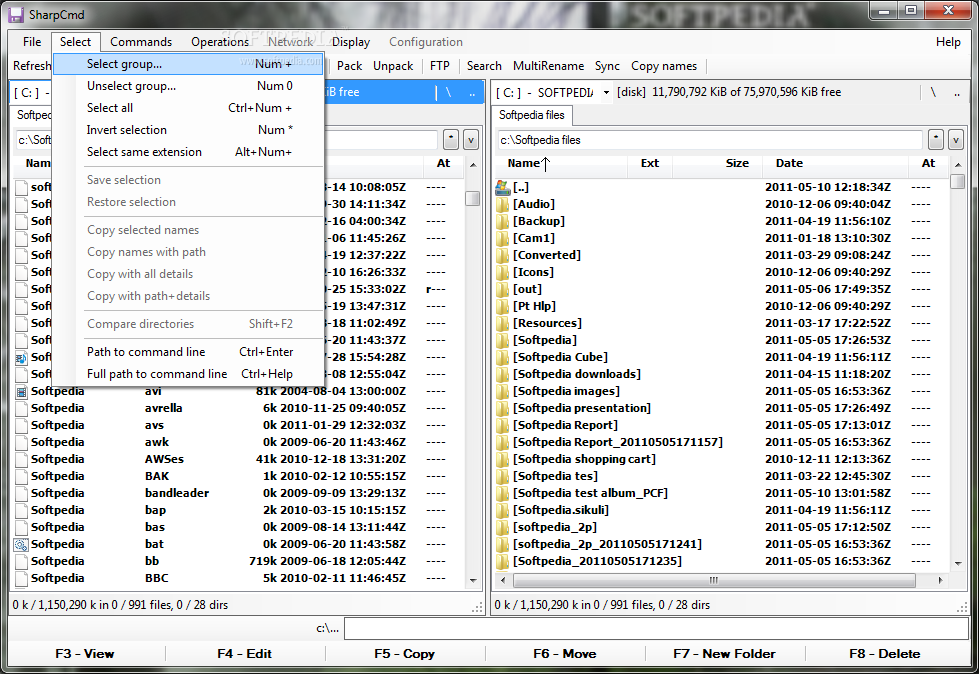Click the command line input field

pos(656,628)
